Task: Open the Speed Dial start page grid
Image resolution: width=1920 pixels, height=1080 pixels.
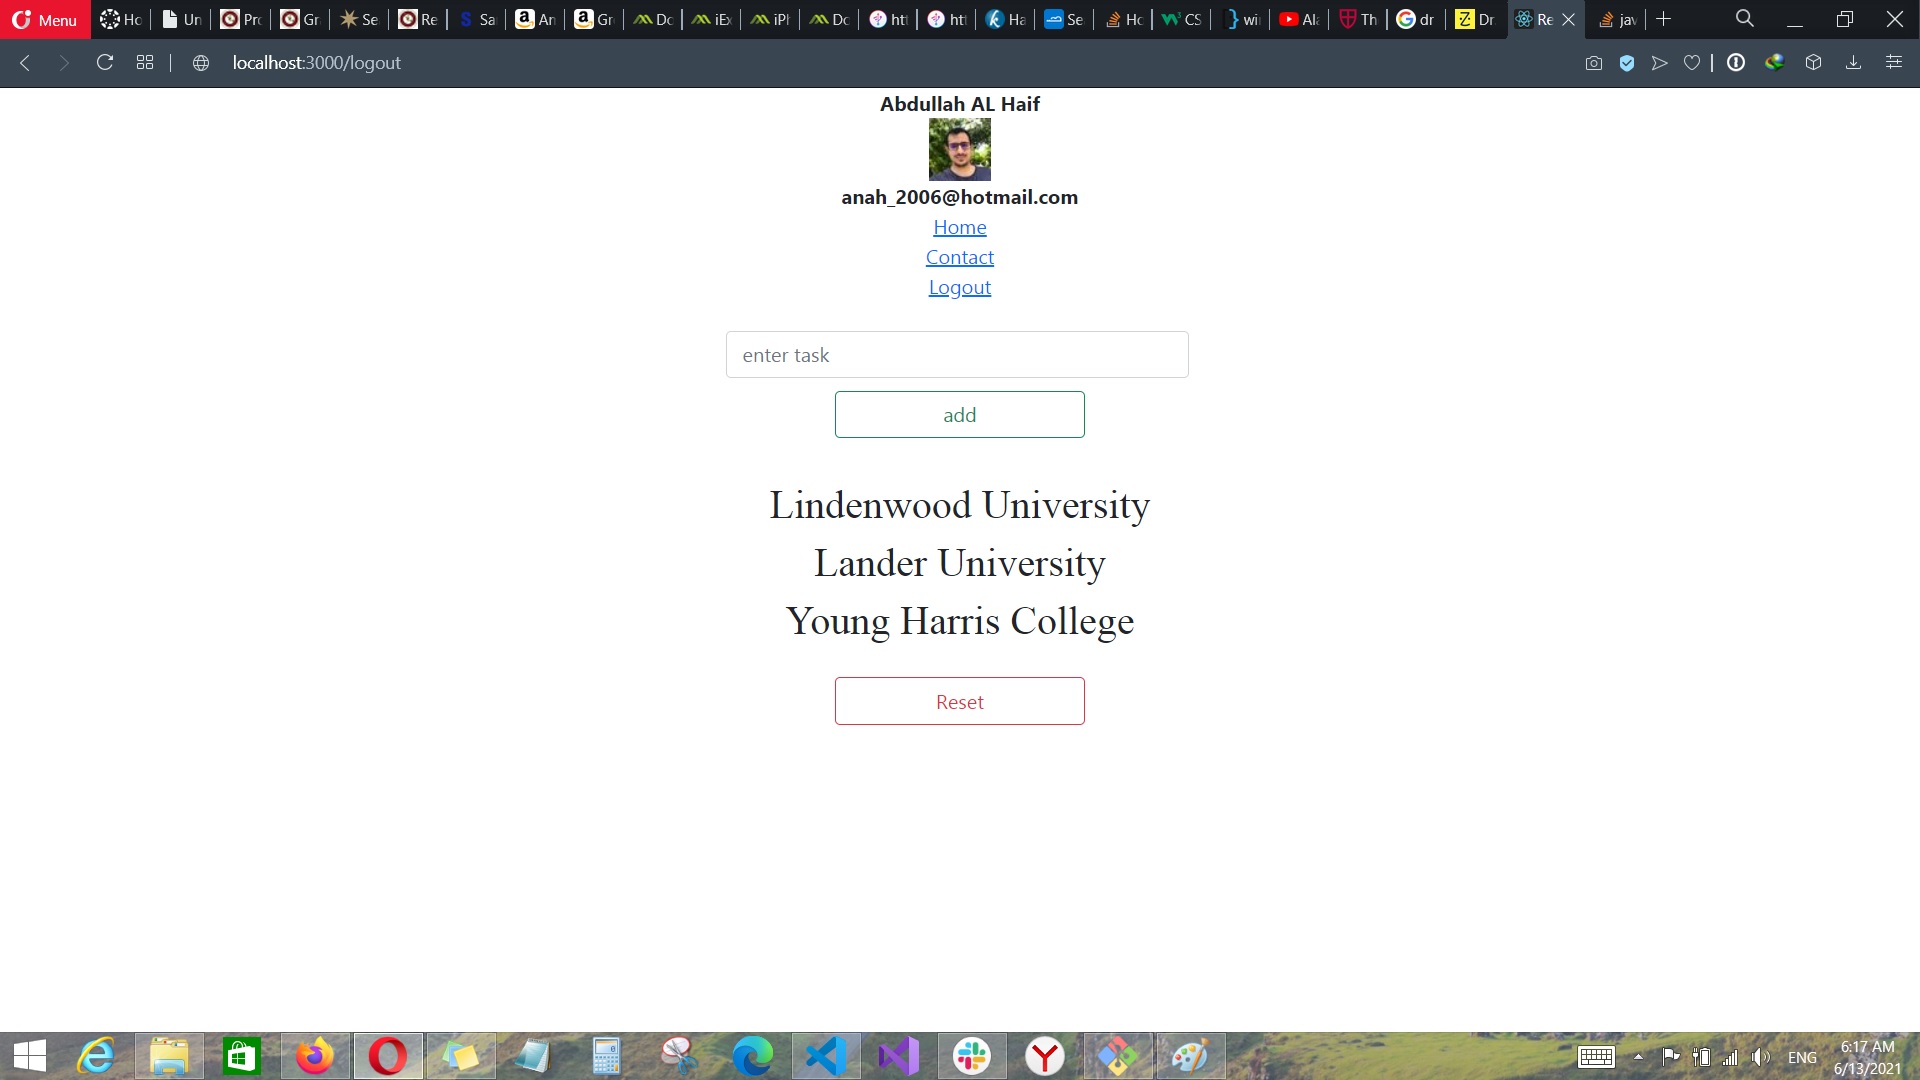Action: 145,63
